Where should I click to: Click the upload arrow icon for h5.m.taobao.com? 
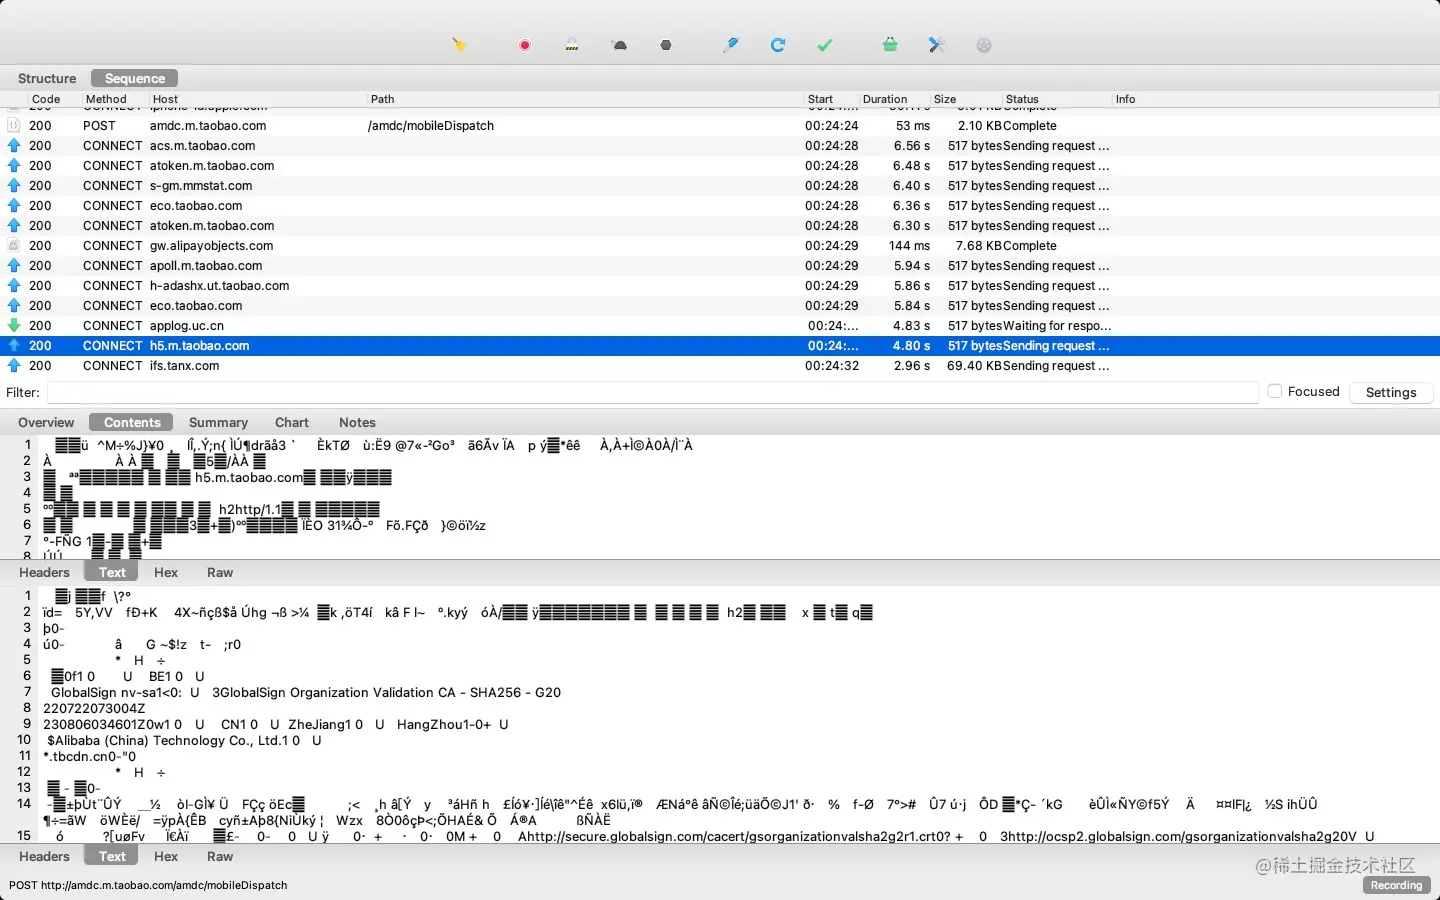tap(14, 346)
